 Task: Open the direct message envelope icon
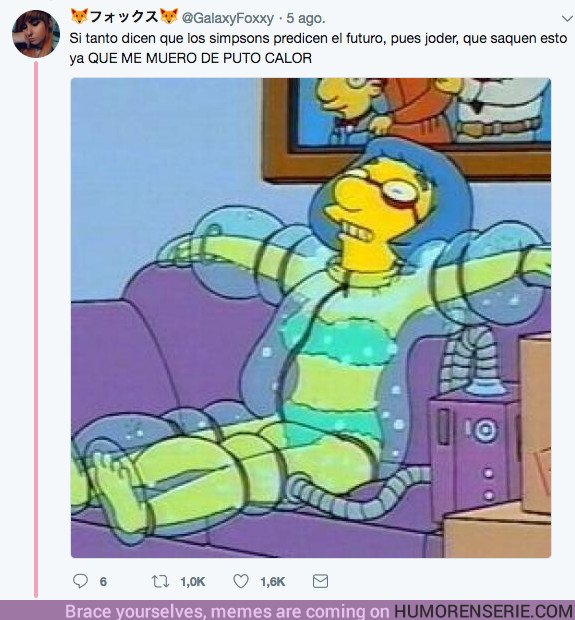pyautogui.click(x=320, y=581)
